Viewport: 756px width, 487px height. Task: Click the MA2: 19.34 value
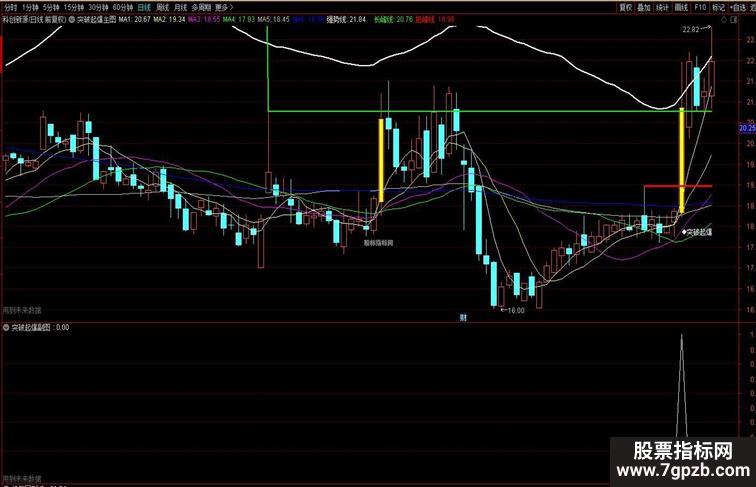pyautogui.click(x=169, y=20)
